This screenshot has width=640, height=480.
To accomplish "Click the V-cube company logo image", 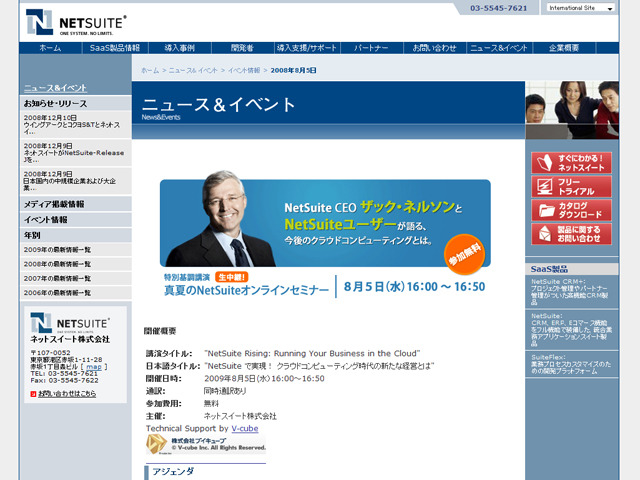I will (206, 444).
